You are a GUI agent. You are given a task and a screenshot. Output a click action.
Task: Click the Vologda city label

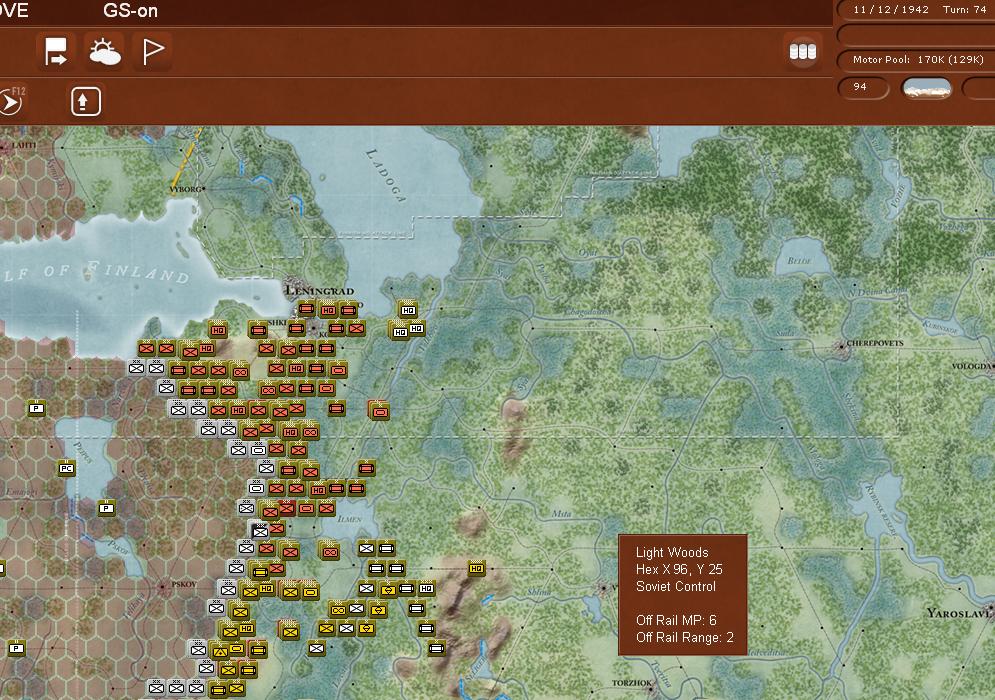coord(973,366)
